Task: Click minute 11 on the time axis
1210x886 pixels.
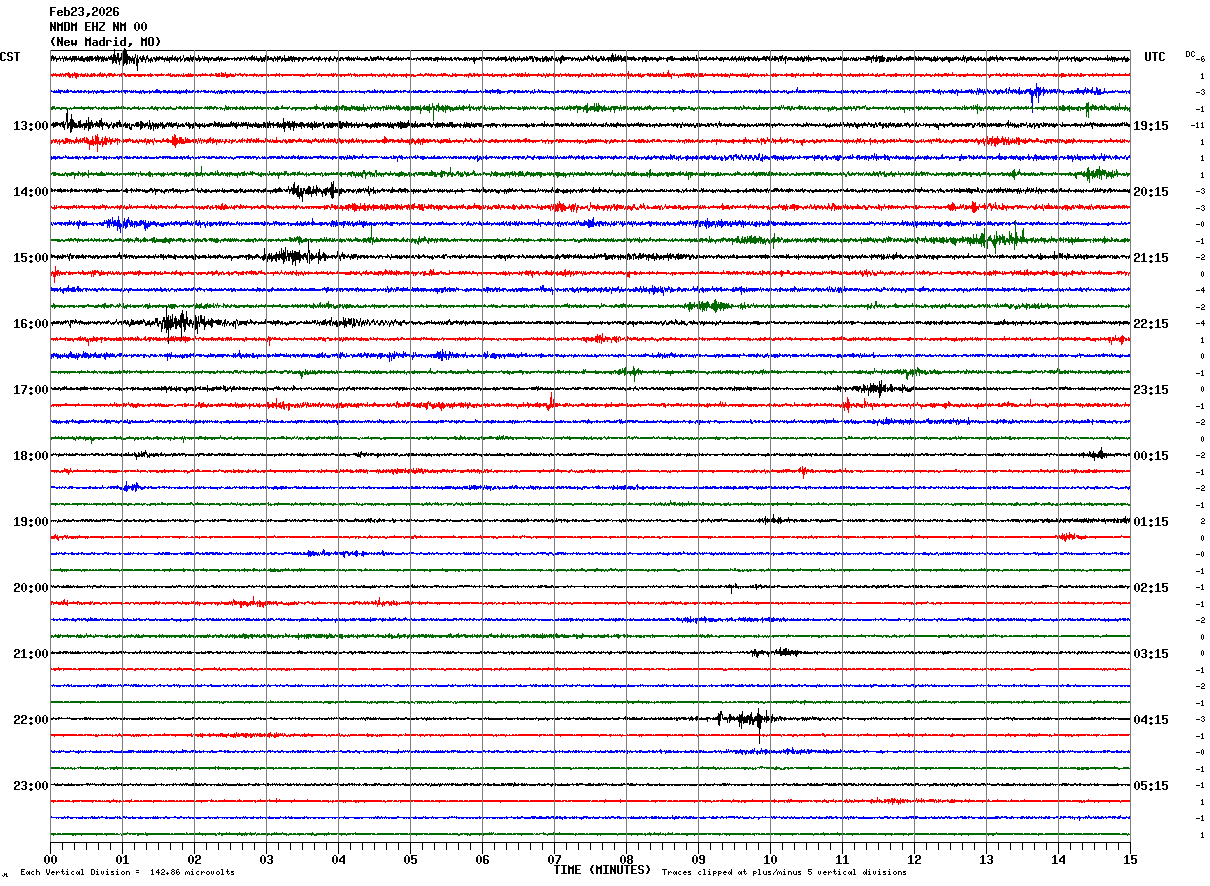Action: coord(842,859)
